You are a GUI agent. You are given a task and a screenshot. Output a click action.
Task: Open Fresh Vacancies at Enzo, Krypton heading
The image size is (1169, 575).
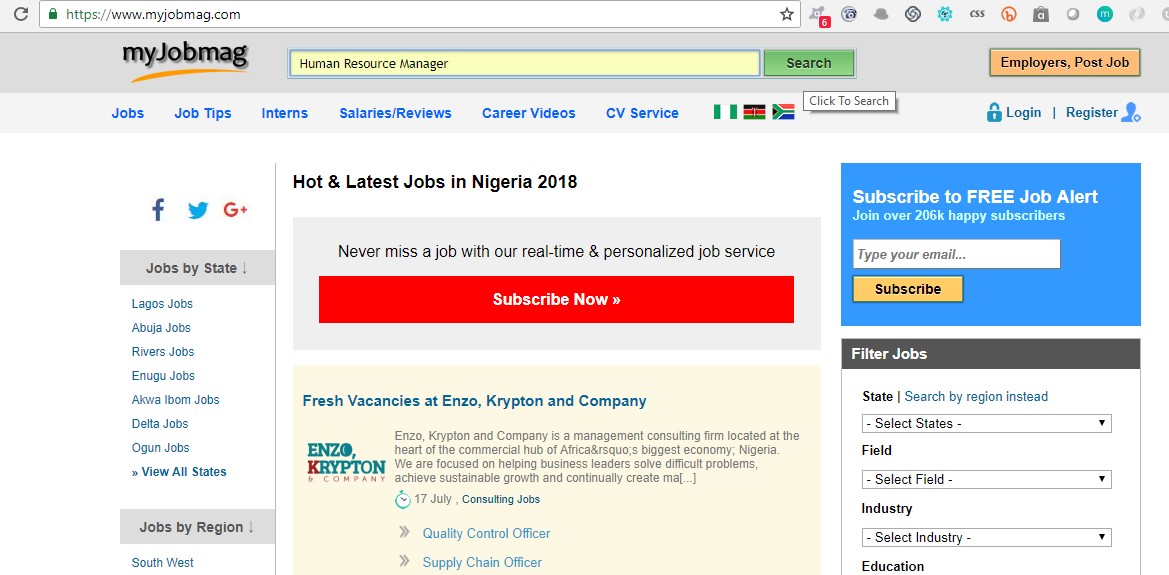pos(474,400)
